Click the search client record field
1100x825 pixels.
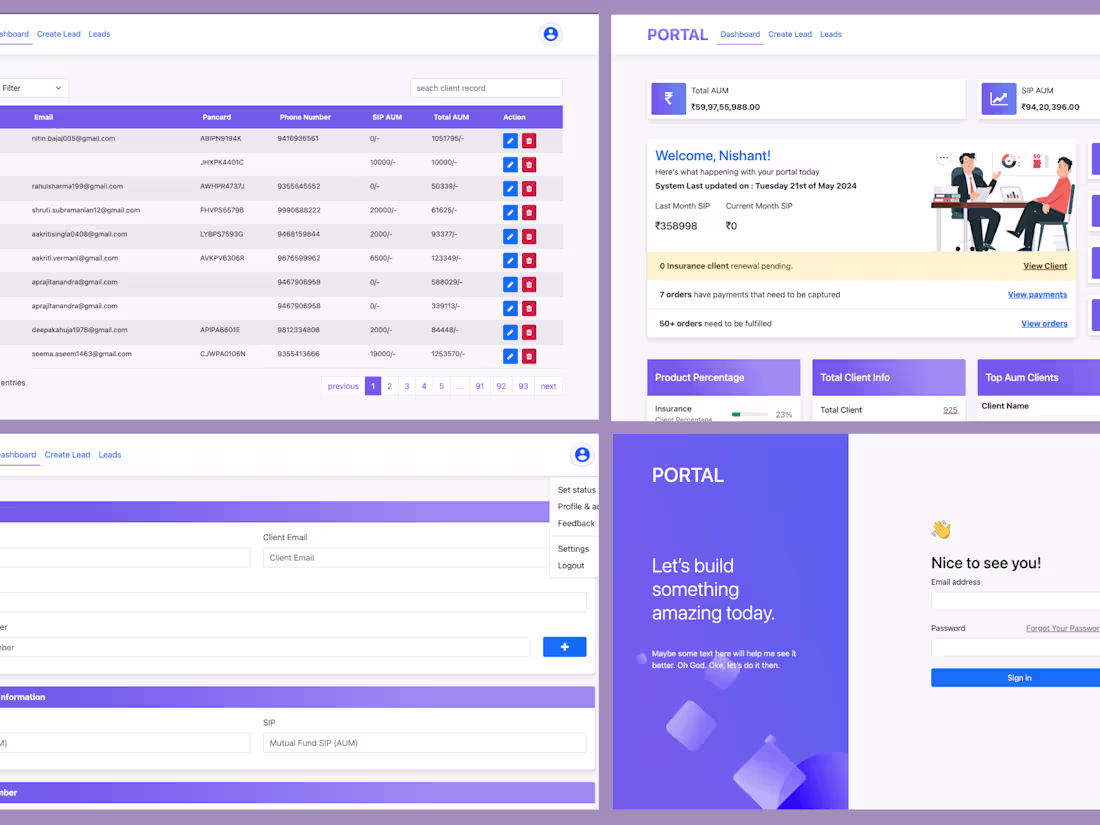click(485, 87)
